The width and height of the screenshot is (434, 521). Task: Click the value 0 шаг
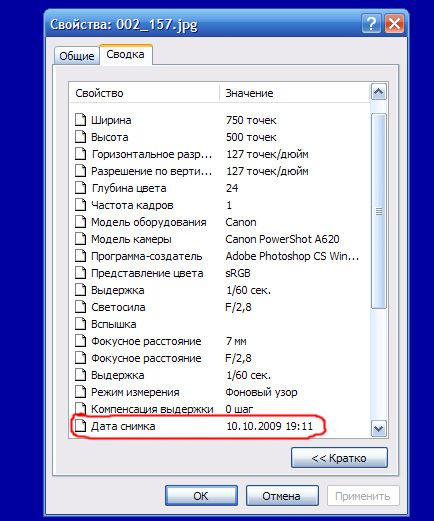pyautogui.click(x=239, y=409)
